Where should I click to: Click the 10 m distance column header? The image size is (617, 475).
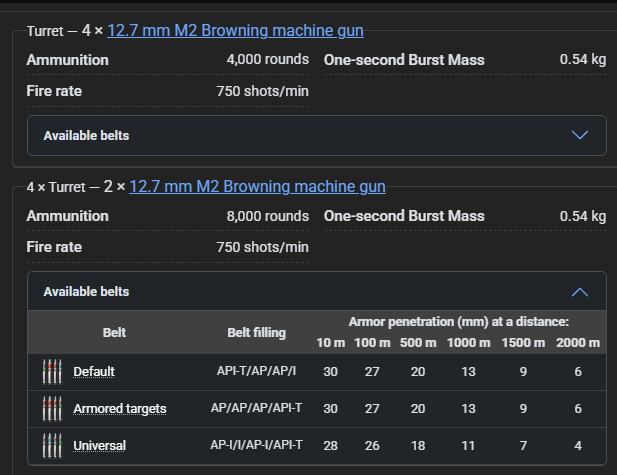tap(331, 343)
